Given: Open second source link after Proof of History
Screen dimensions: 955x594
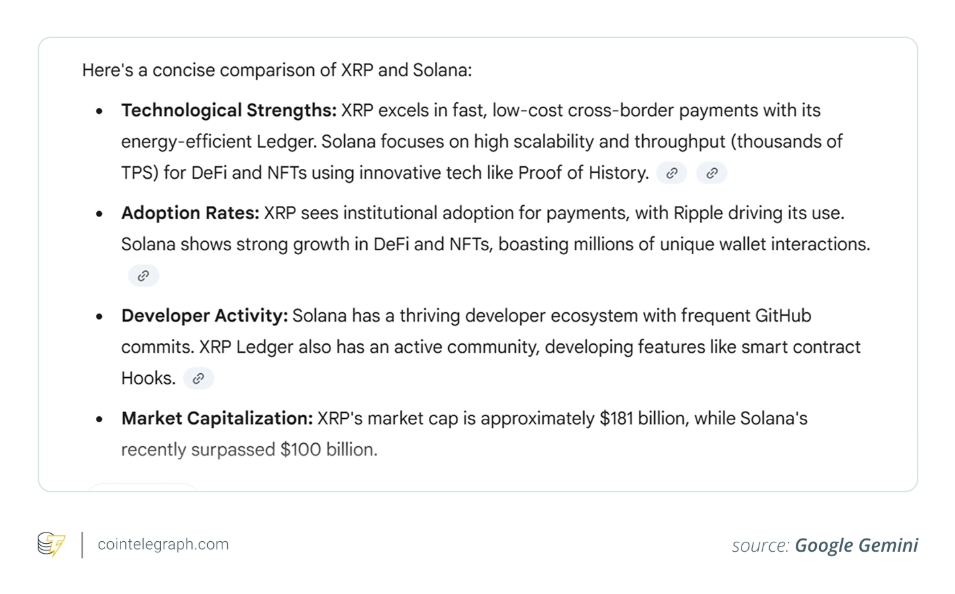Looking at the screenshot, I should (x=712, y=173).
